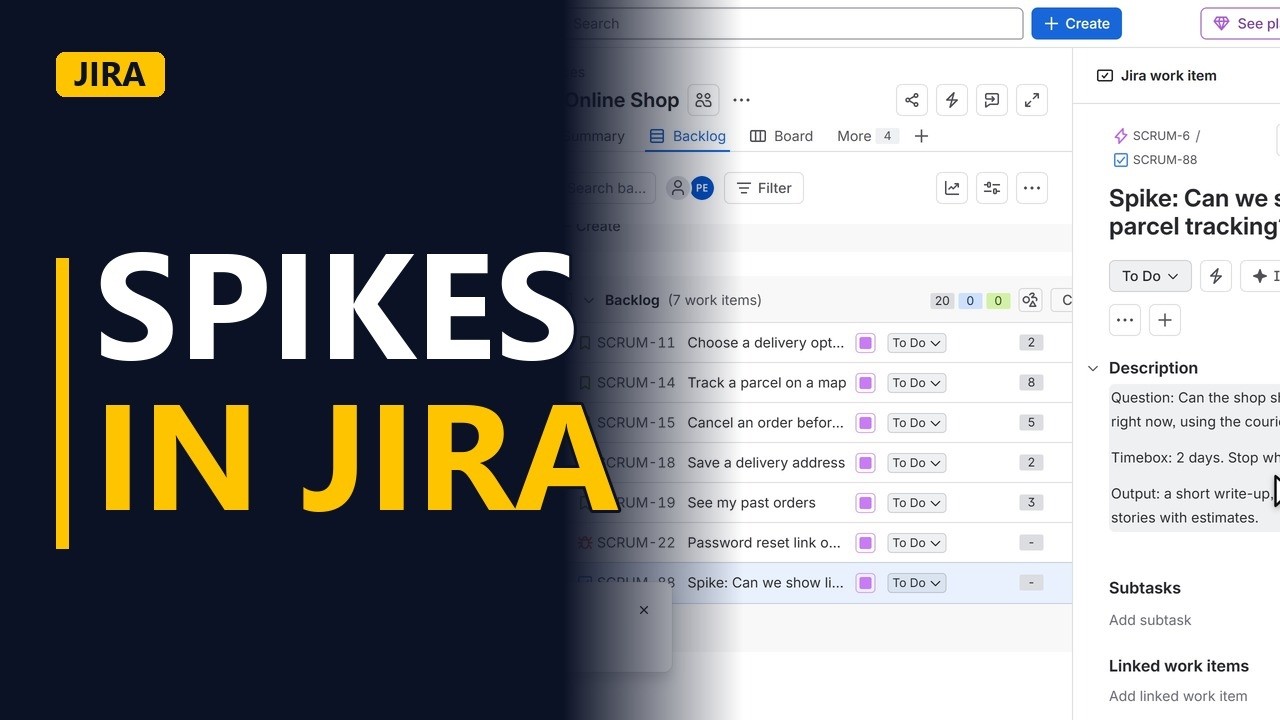Open the To Do dropdown for SCRUM-18
1280x720 pixels.
click(916, 463)
